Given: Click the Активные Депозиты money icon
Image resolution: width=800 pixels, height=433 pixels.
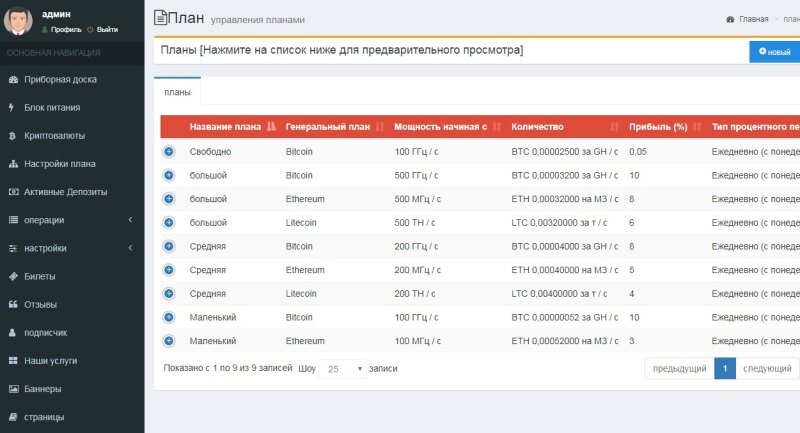Looking at the screenshot, I should click(x=13, y=192).
